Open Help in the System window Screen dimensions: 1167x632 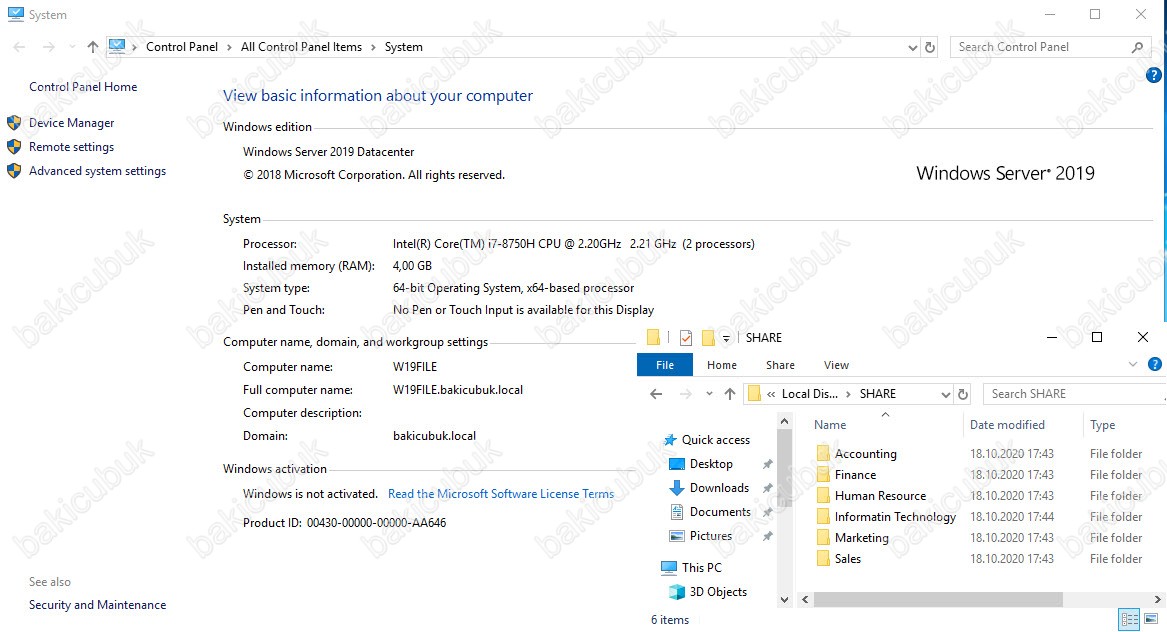click(1154, 74)
